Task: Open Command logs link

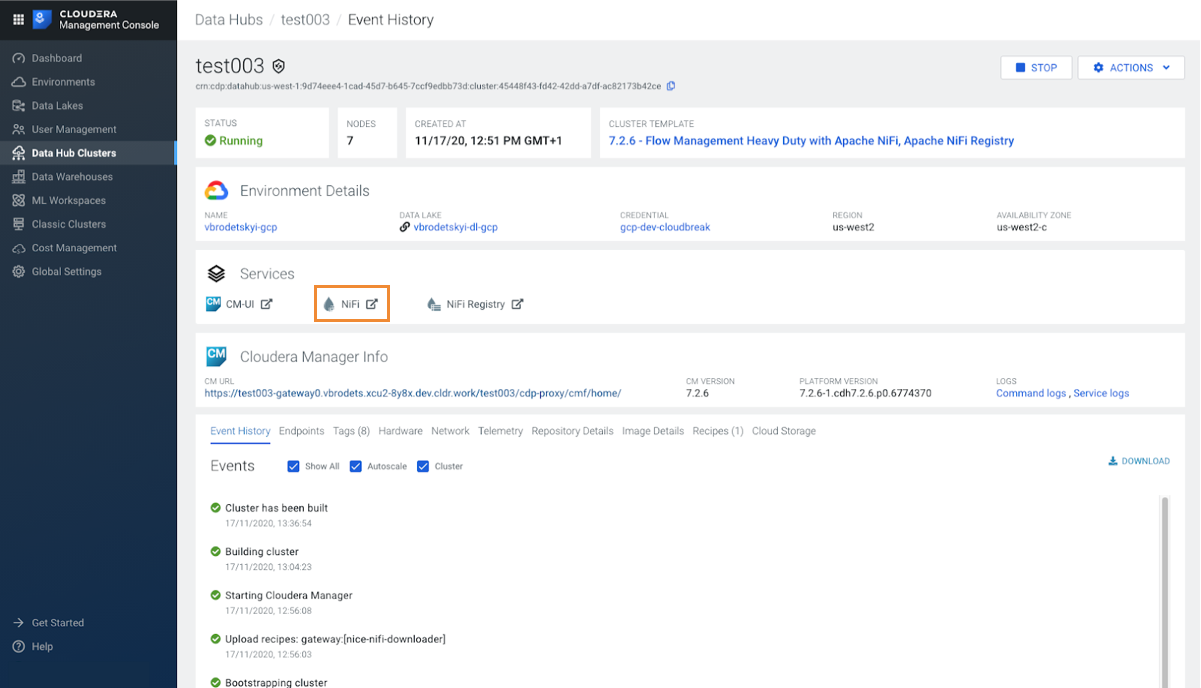Action: tap(1031, 393)
